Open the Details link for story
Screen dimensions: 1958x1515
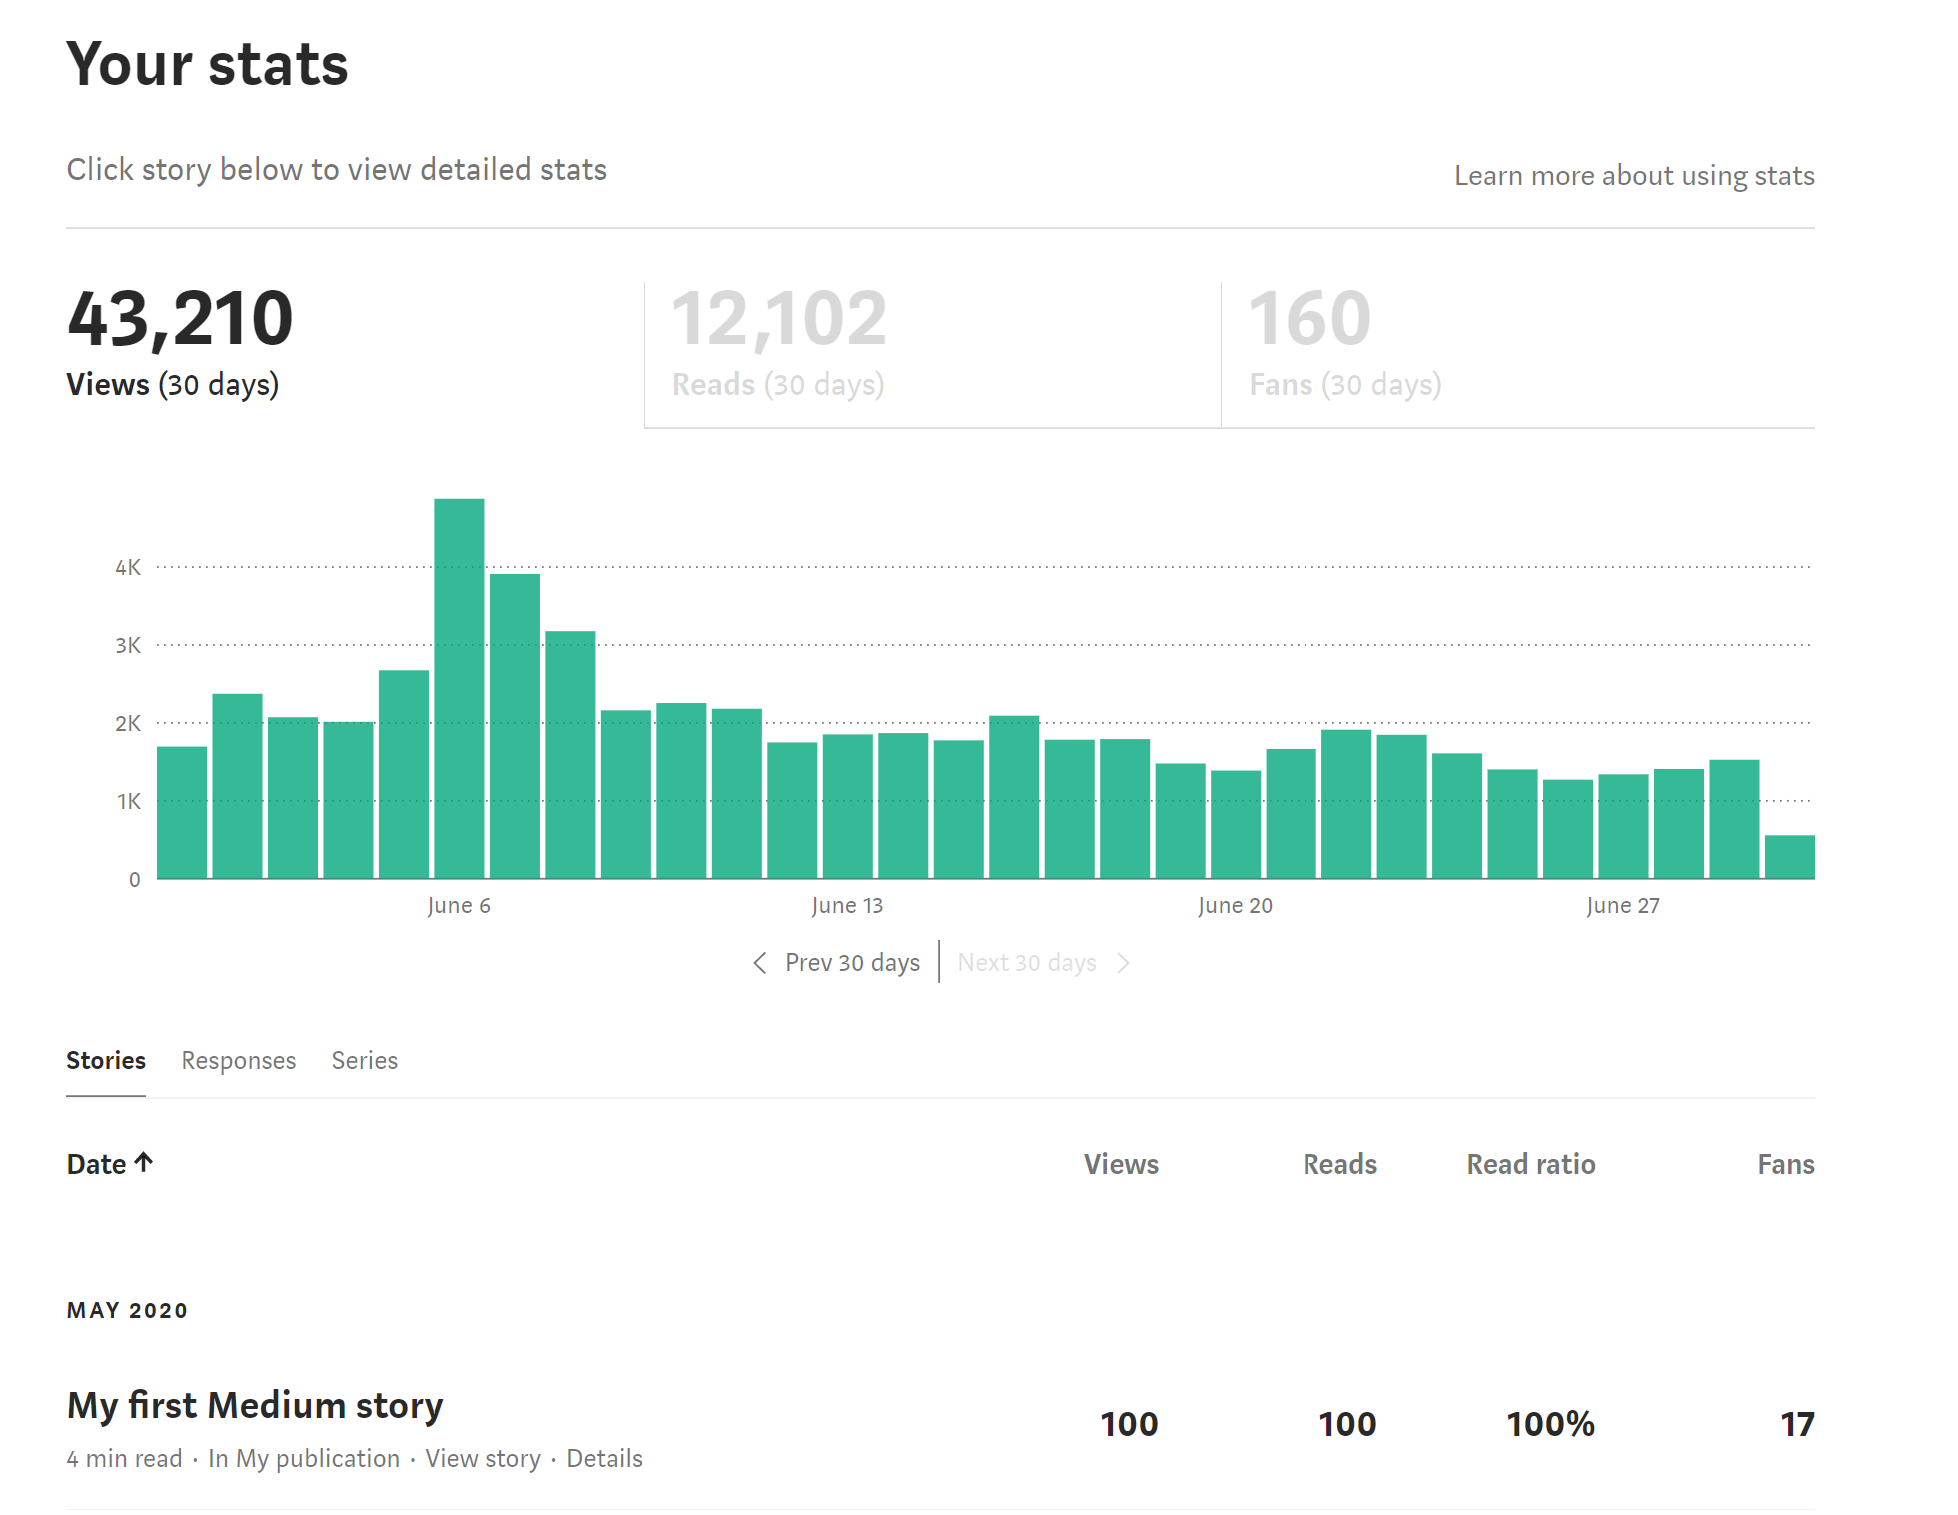coord(604,1458)
